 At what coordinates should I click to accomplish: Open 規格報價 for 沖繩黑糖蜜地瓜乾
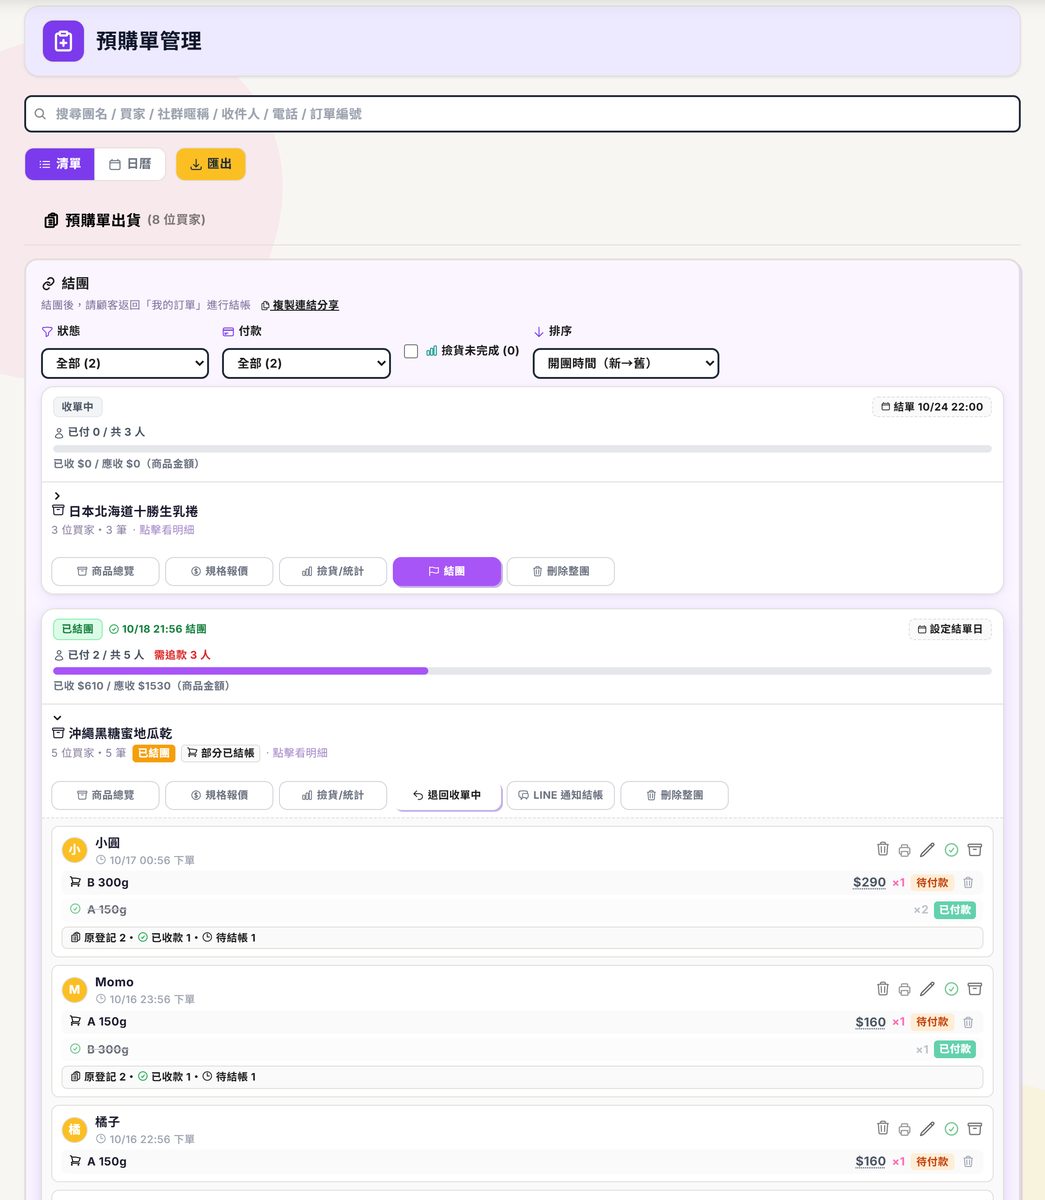(x=219, y=795)
